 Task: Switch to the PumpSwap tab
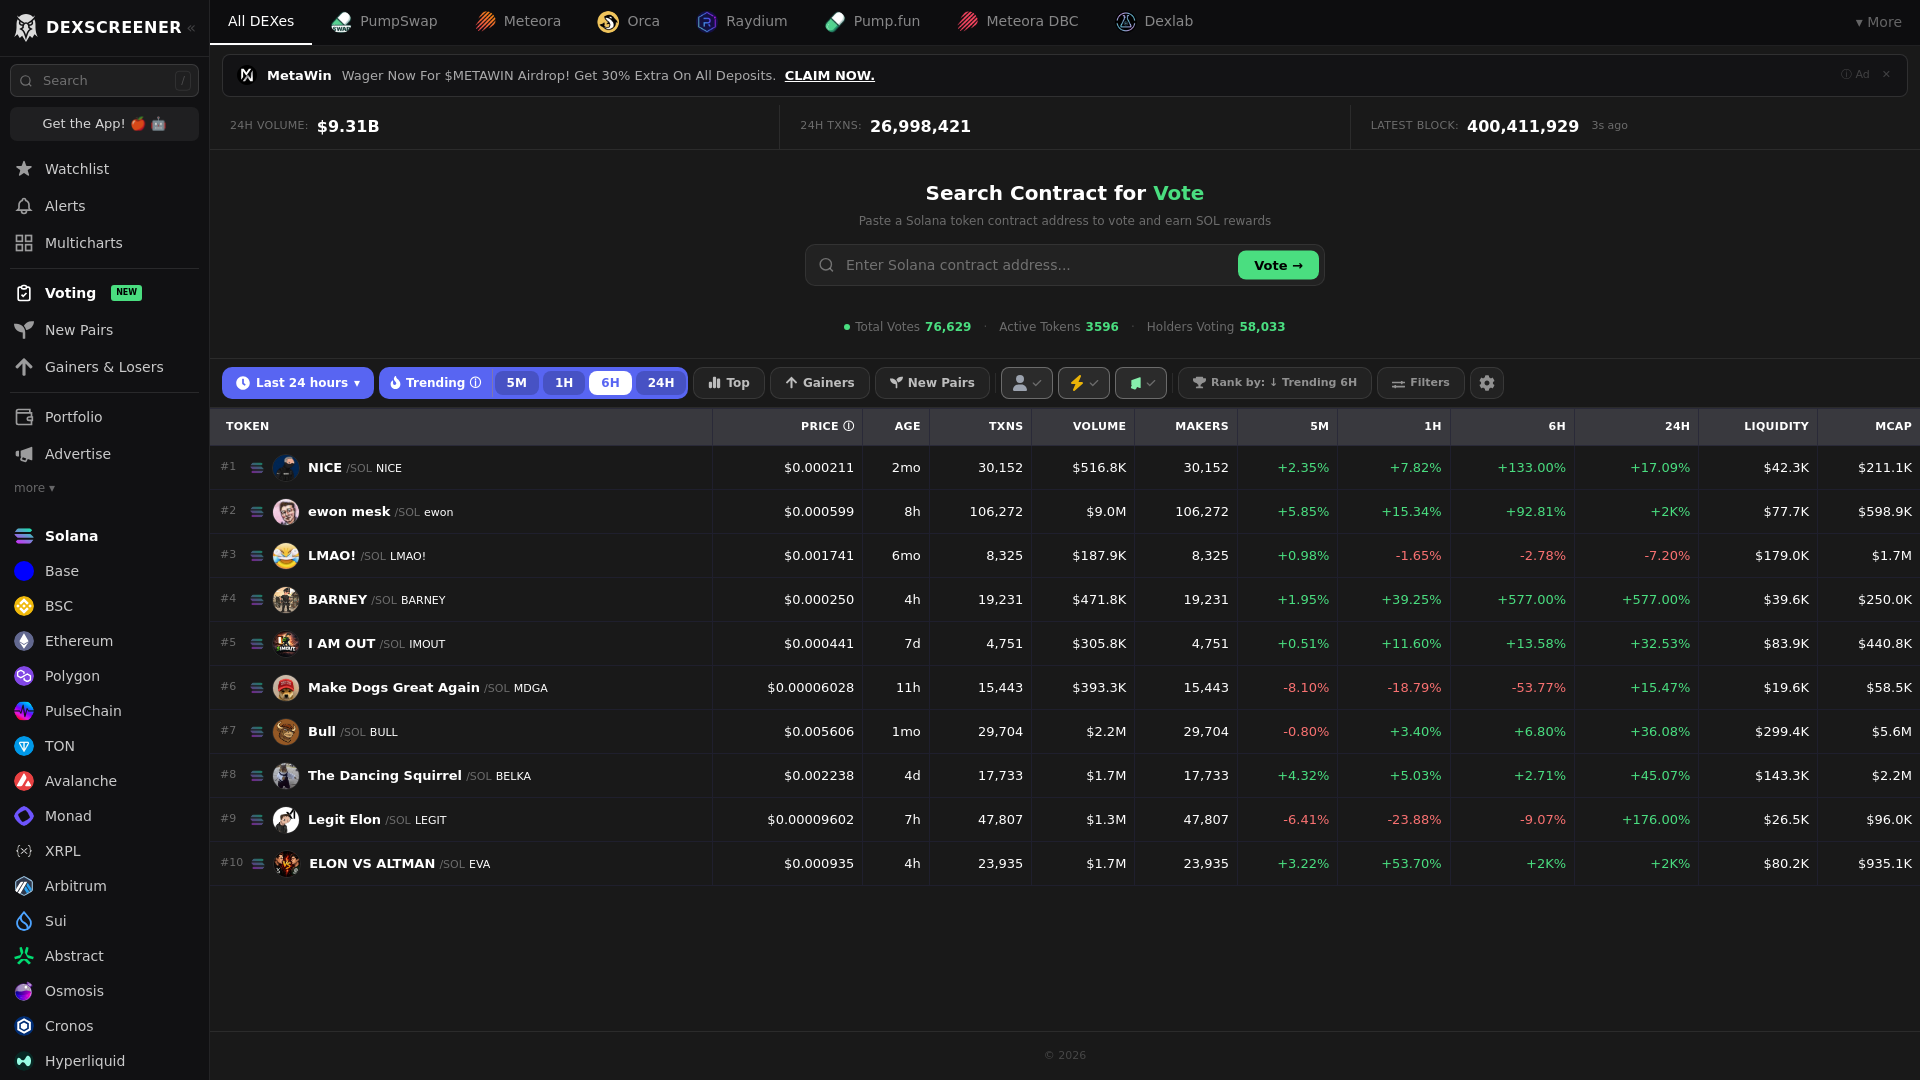click(x=384, y=22)
